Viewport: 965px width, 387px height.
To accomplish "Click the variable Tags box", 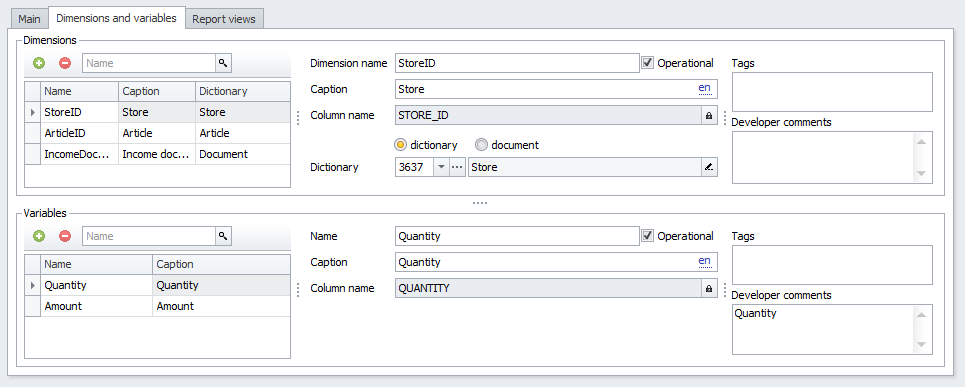I will (832, 265).
